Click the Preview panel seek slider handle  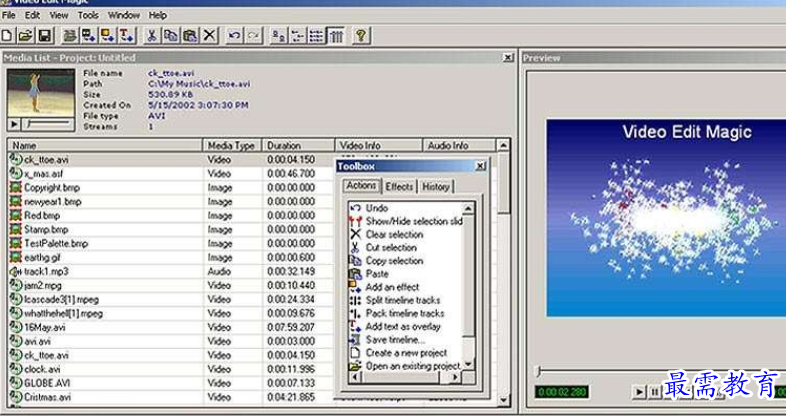coord(539,371)
